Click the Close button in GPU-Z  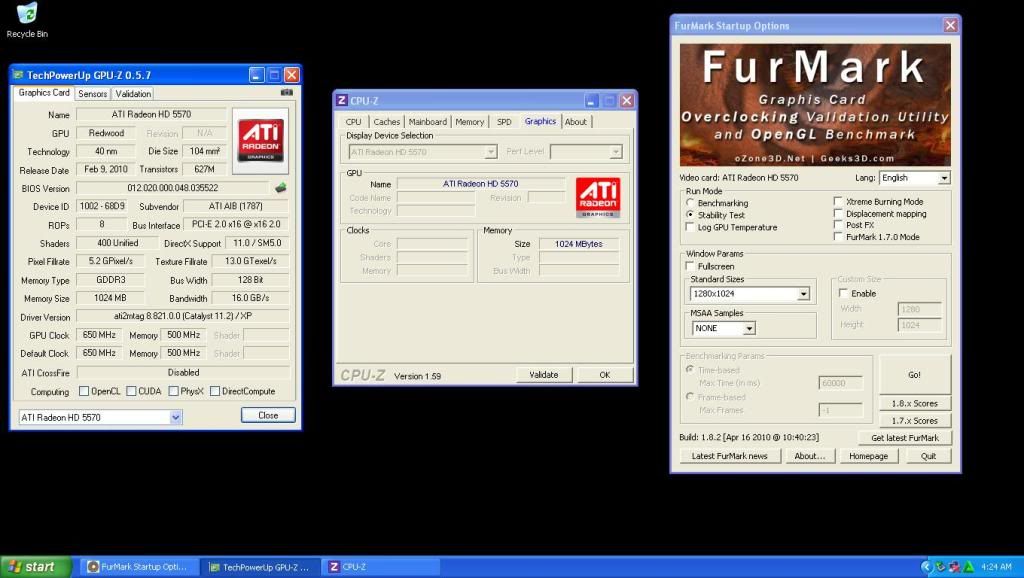268,415
